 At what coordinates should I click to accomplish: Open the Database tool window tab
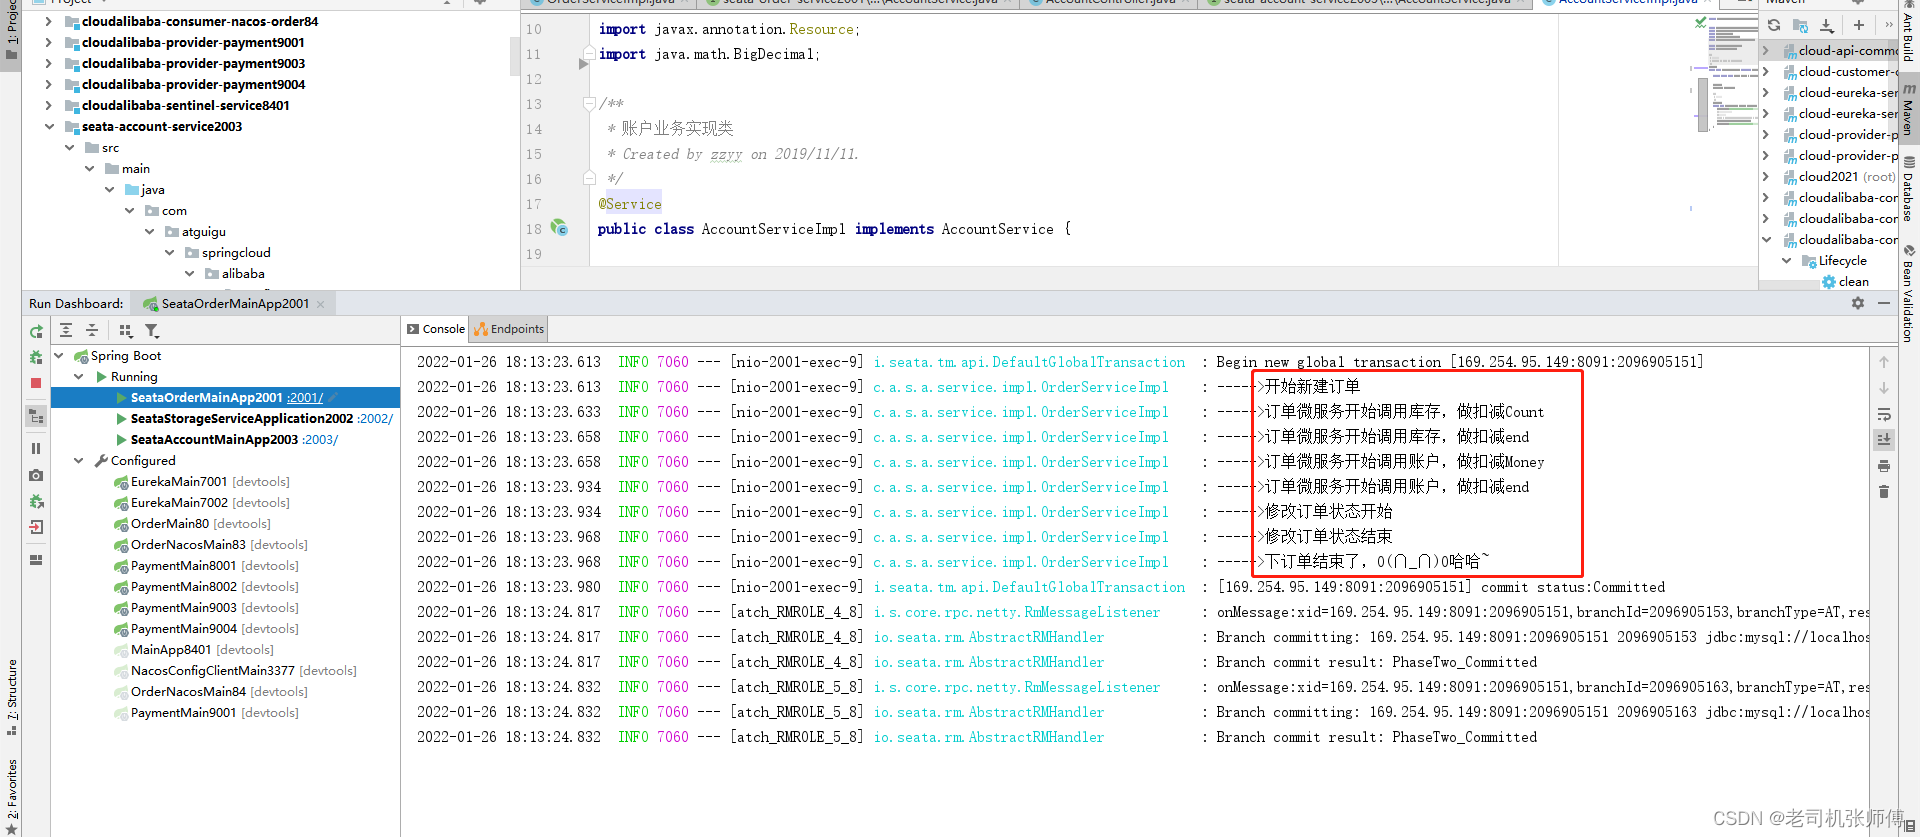pos(1908,190)
